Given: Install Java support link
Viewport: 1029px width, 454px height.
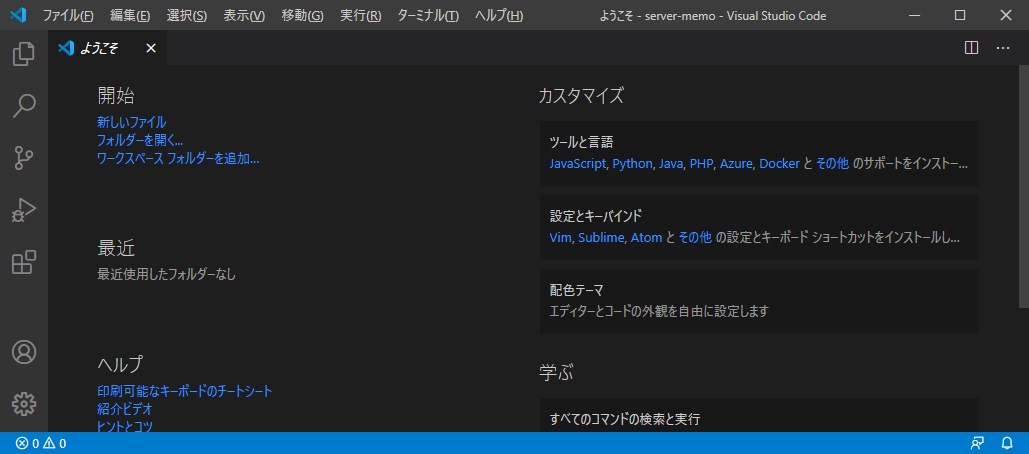Looking at the screenshot, I should pos(671,164).
